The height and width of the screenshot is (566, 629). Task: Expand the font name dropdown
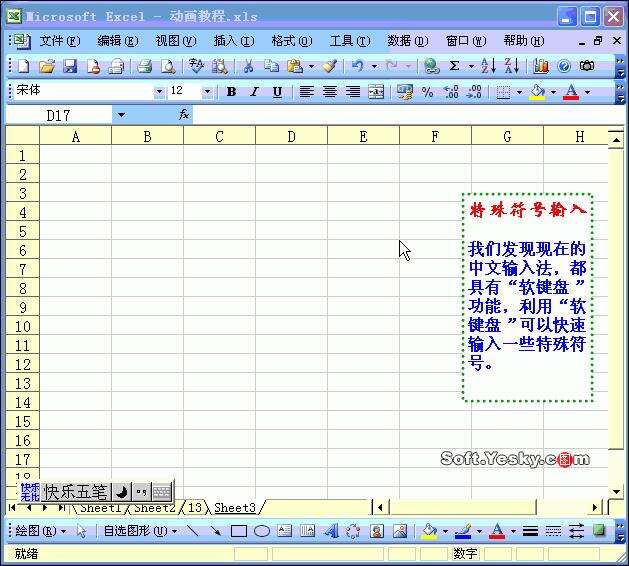click(x=159, y=92)
